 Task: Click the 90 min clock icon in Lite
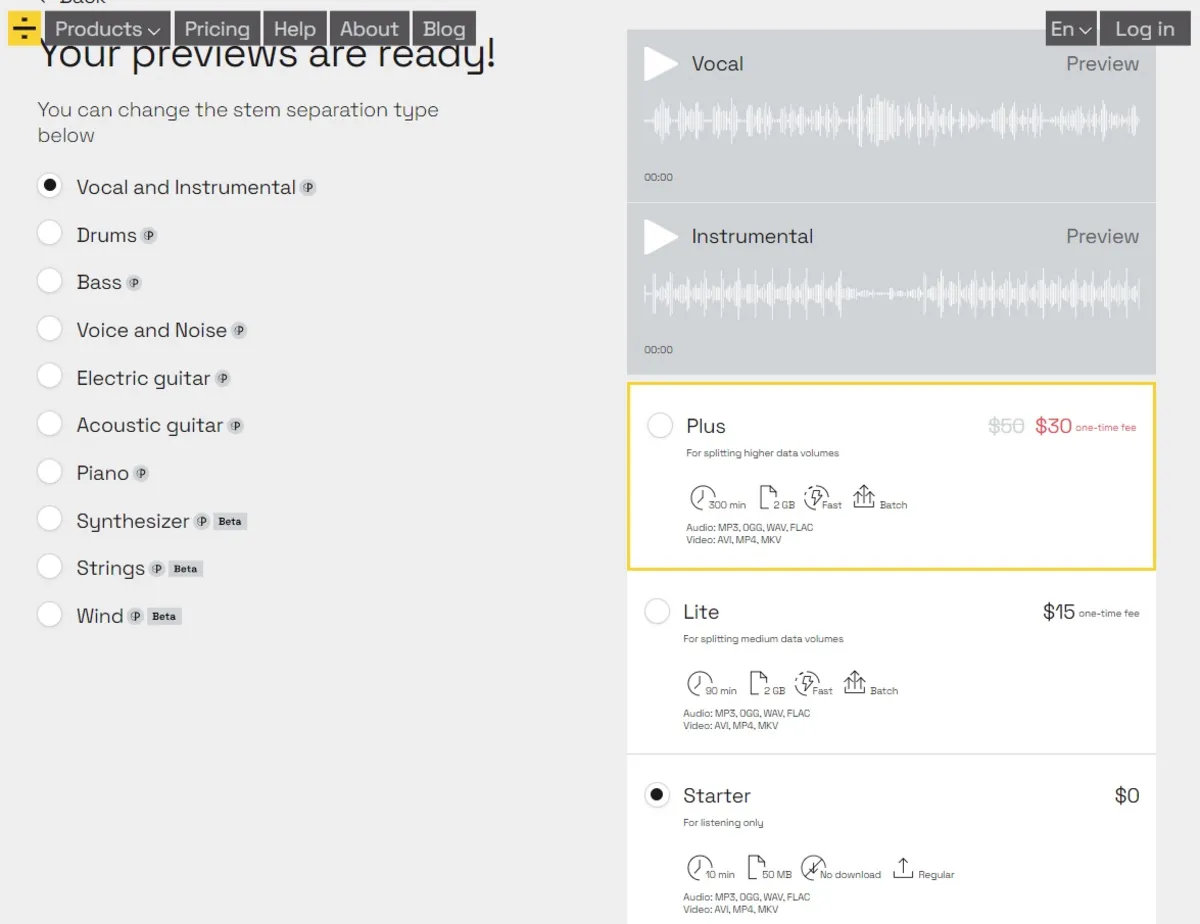(x=699, y=683)
